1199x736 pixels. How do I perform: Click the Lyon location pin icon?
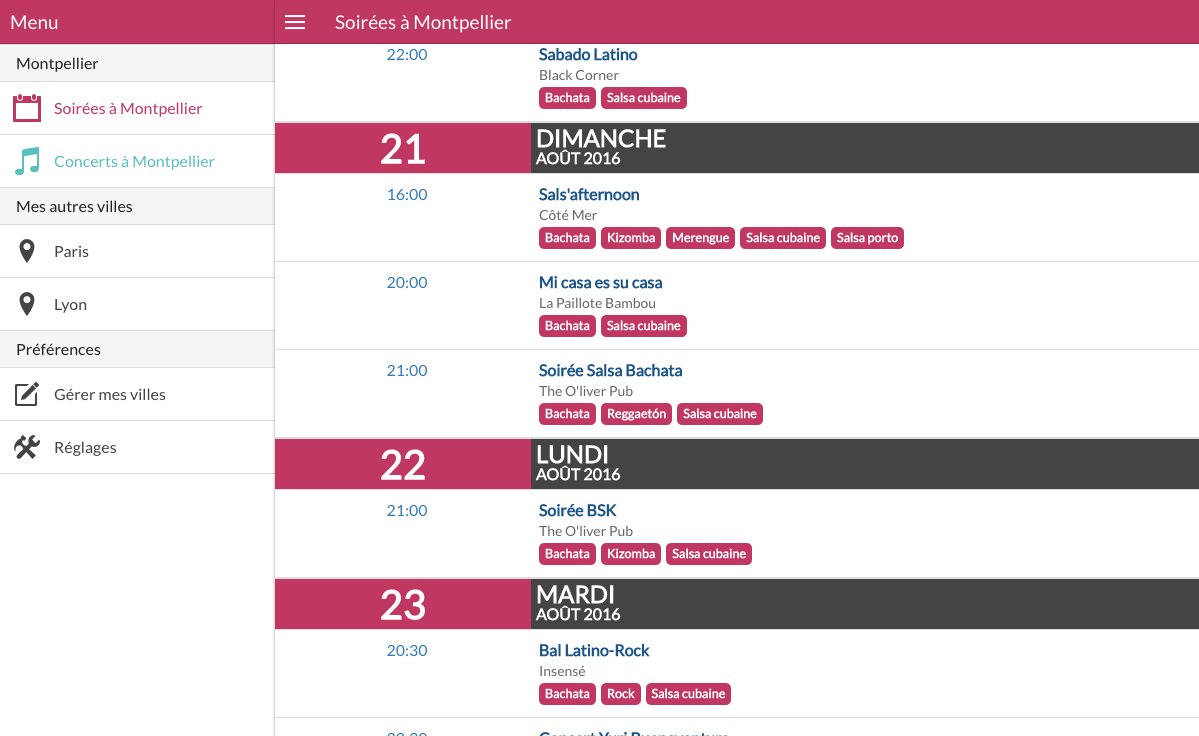click(27, 304)
